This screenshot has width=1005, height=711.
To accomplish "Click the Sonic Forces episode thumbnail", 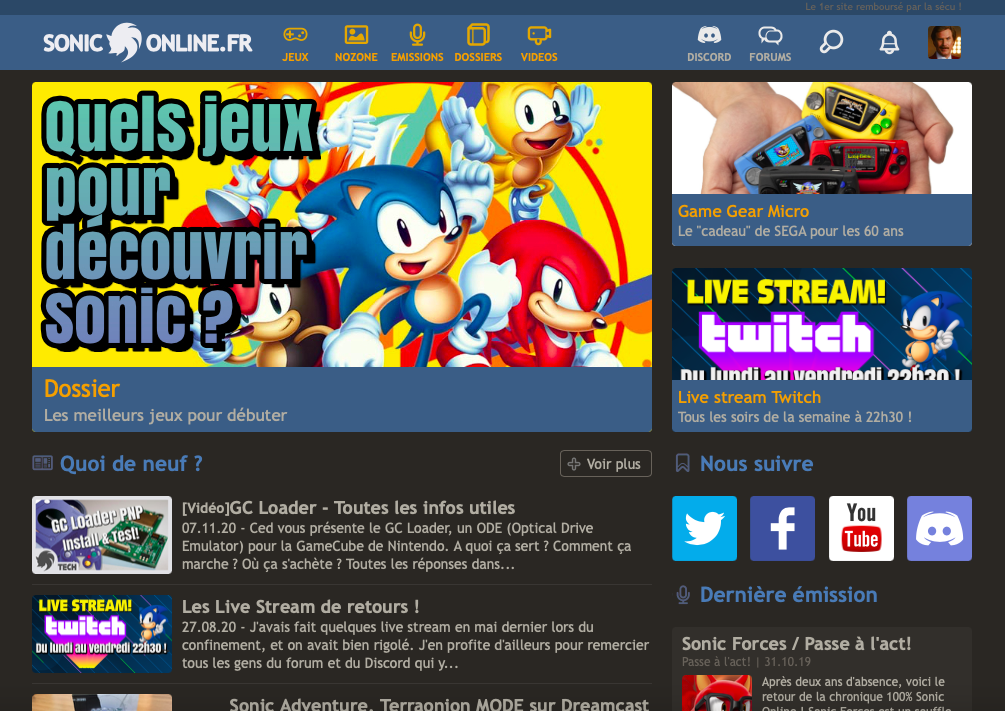I will tap(717, 693).
